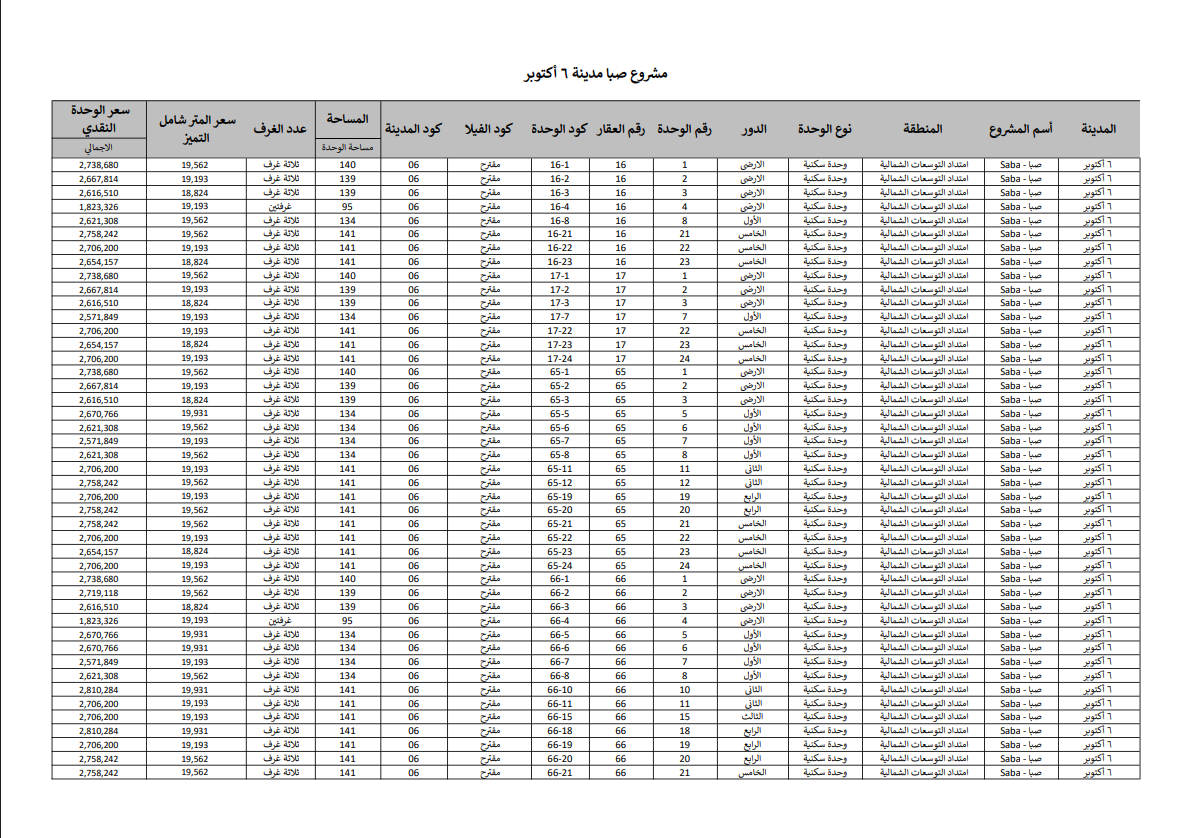Select the كود المدينة column header
1189x838 pixels.
[x=414, y=129]
